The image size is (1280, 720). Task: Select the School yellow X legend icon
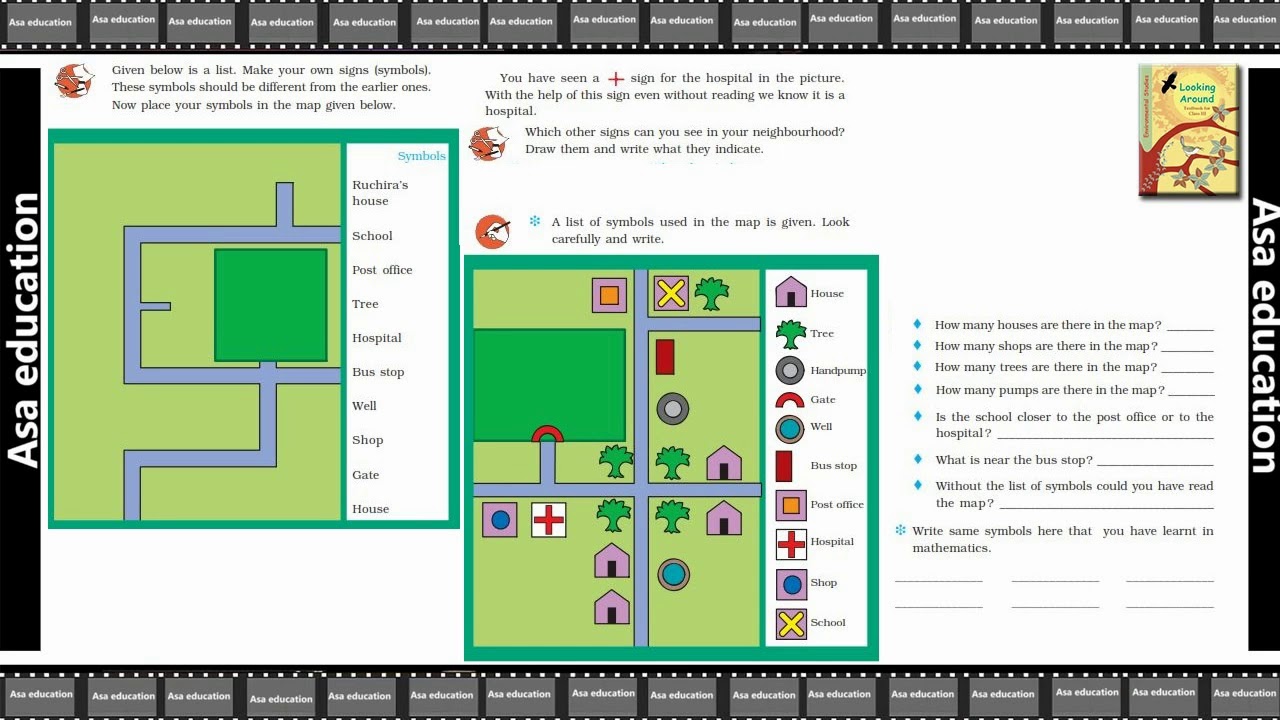pos(791,624)
